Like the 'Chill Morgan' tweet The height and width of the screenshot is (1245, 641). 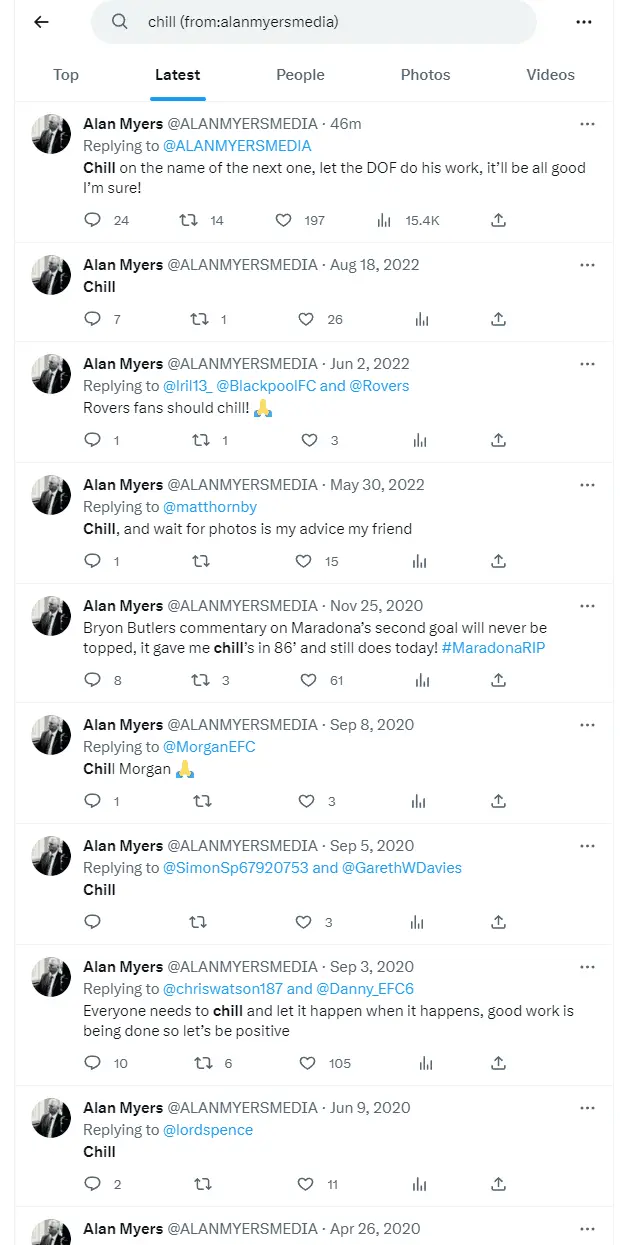(x=309, y=801)
